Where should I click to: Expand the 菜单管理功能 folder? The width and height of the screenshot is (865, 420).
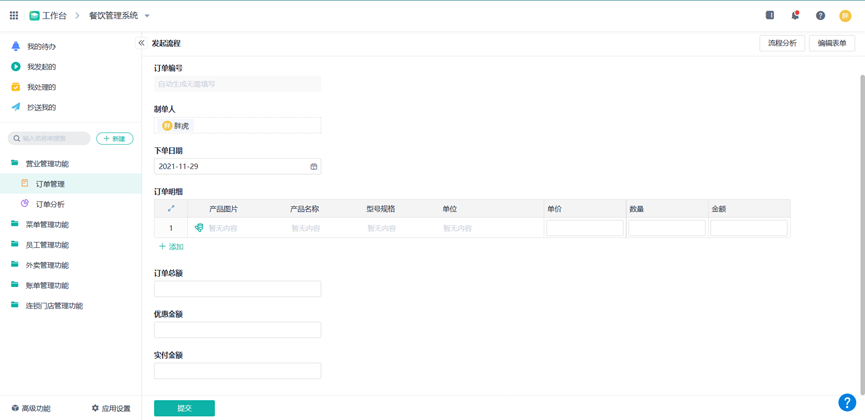(x=47, y=225)
